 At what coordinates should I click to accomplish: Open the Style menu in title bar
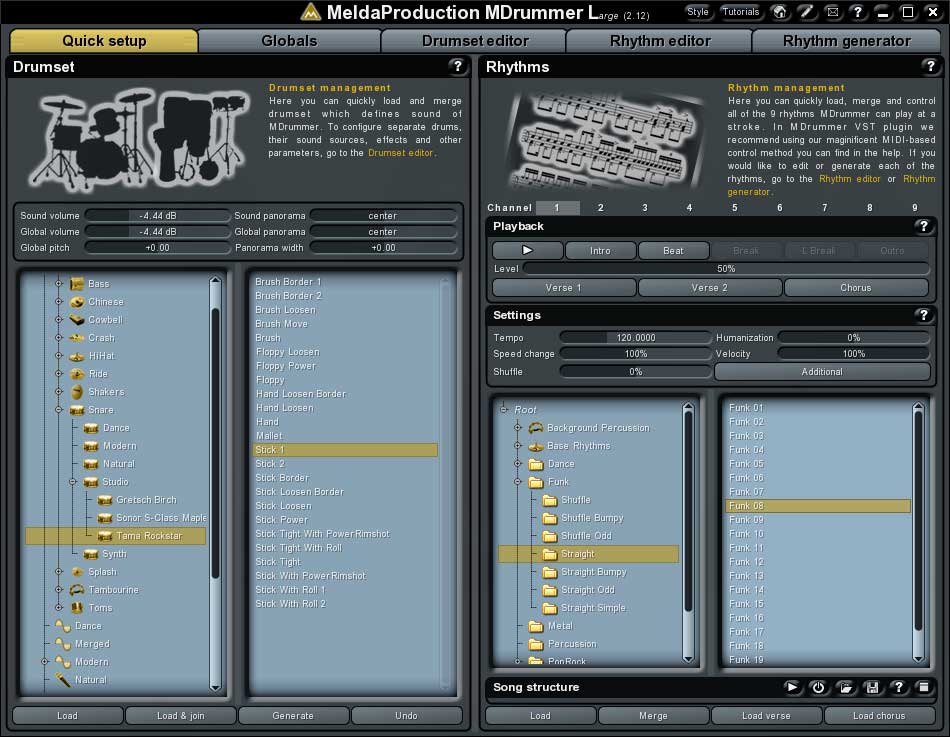697,12
